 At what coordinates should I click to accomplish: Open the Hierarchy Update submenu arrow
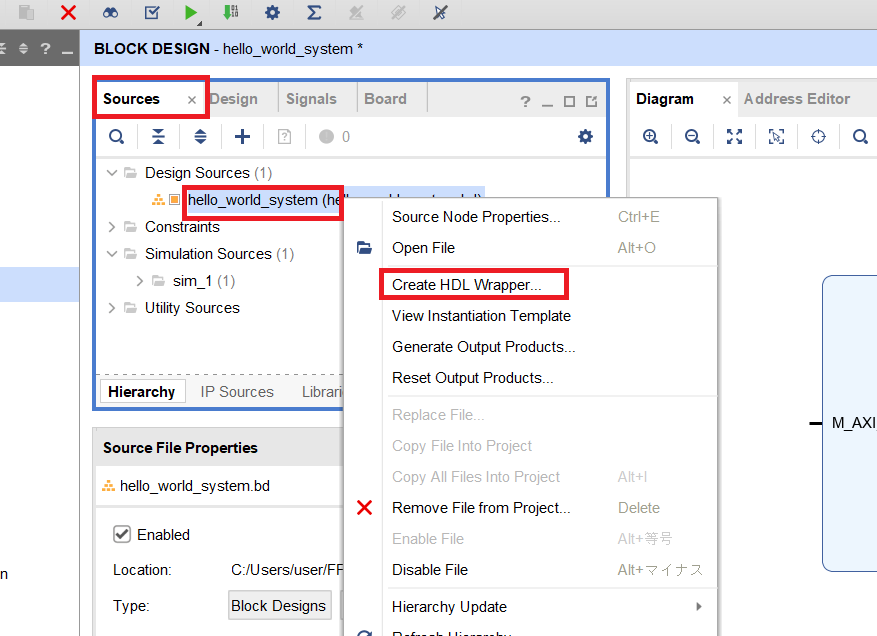[x=699, y=606]
